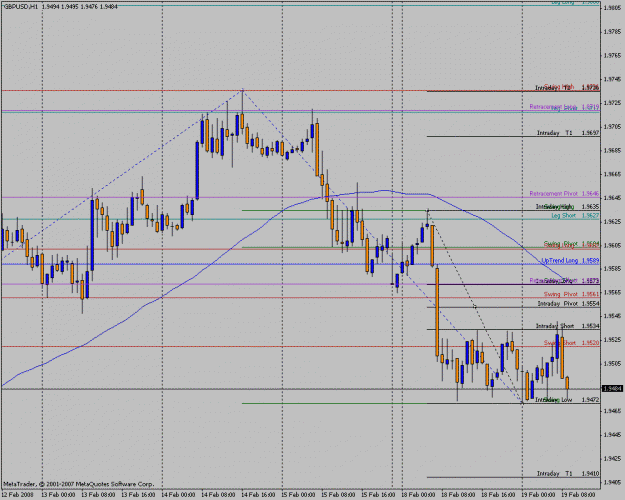Select 1.9685 on the price scale

[x=613, y=150]
